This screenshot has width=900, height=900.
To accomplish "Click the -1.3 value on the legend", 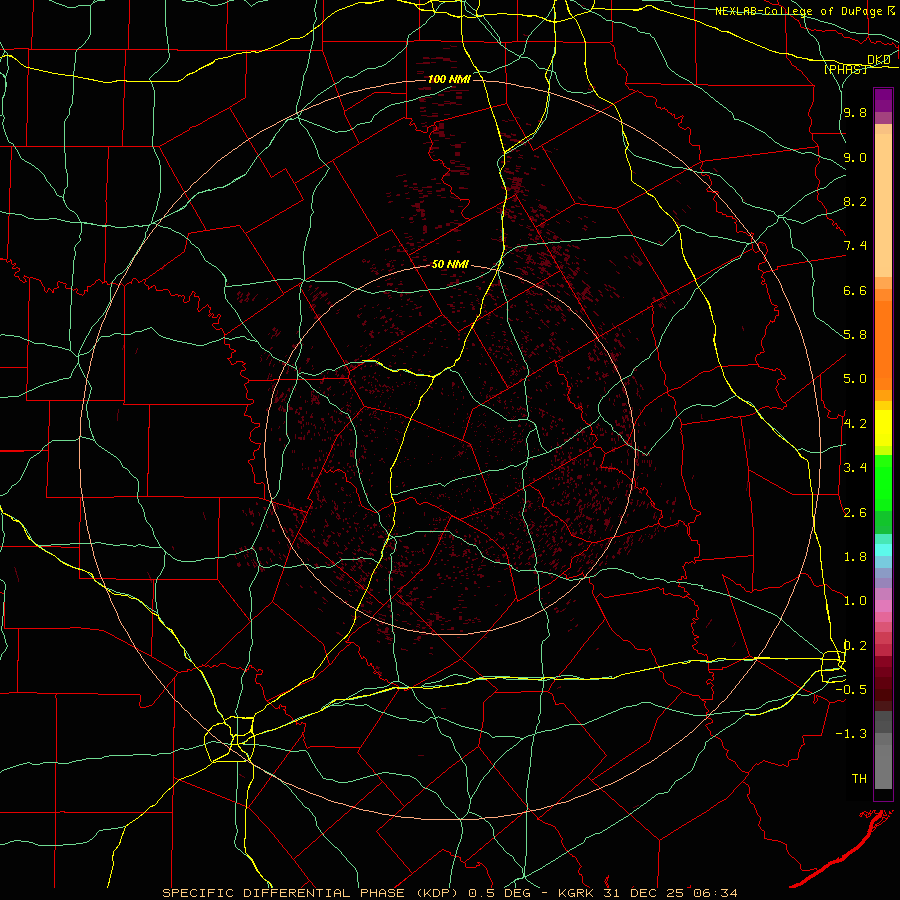I will tap(851, 734).
